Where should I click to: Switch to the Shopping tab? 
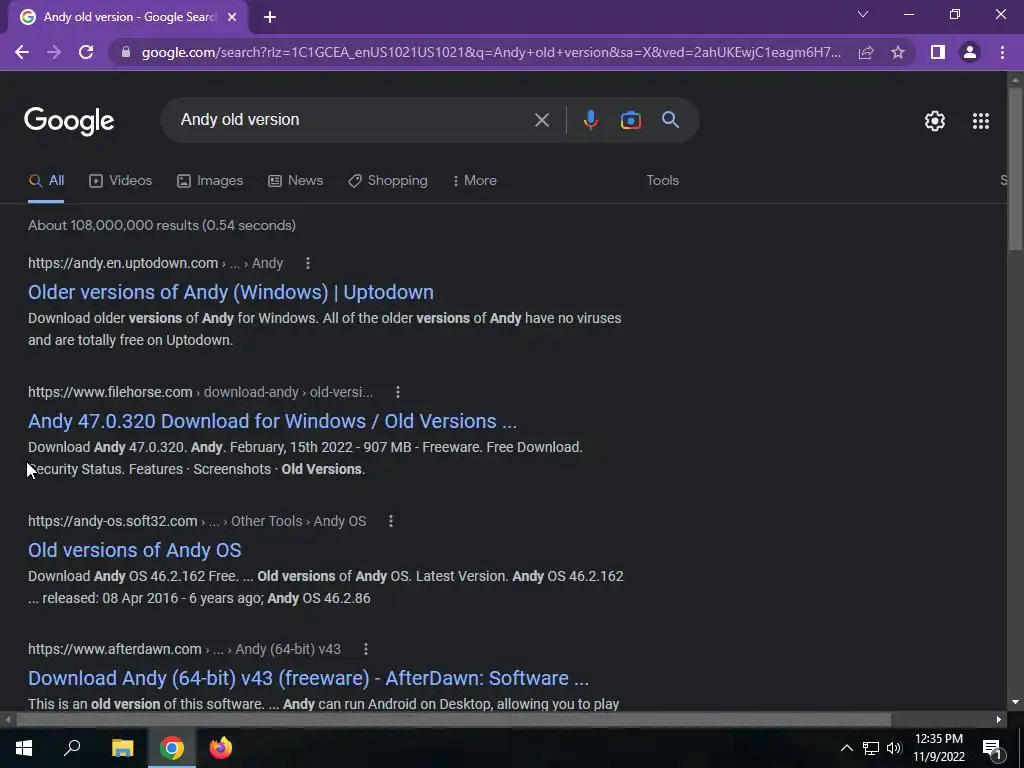click(388, 181)
